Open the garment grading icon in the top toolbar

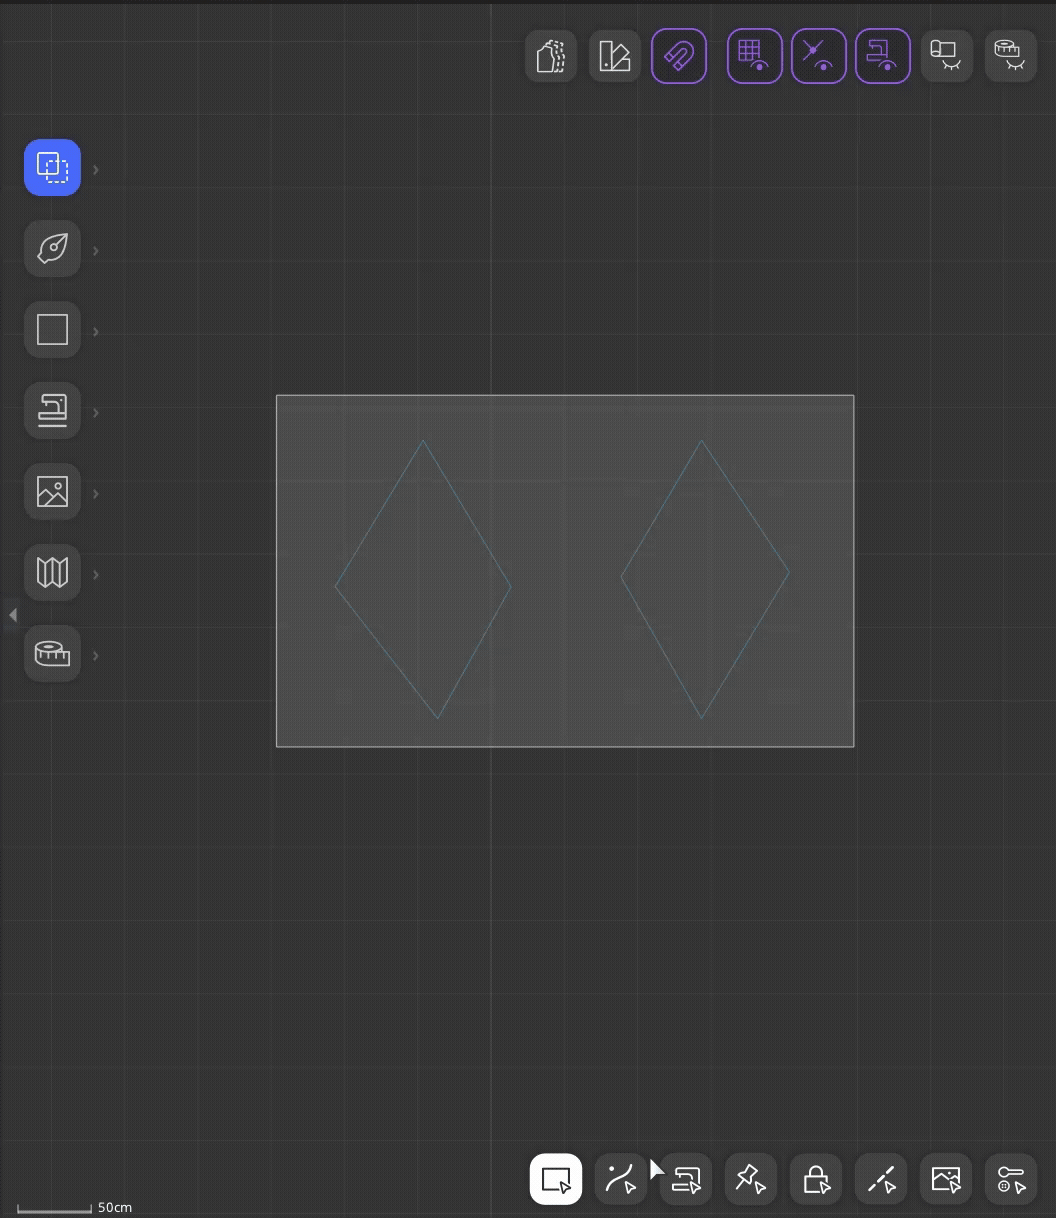[551, 56]
